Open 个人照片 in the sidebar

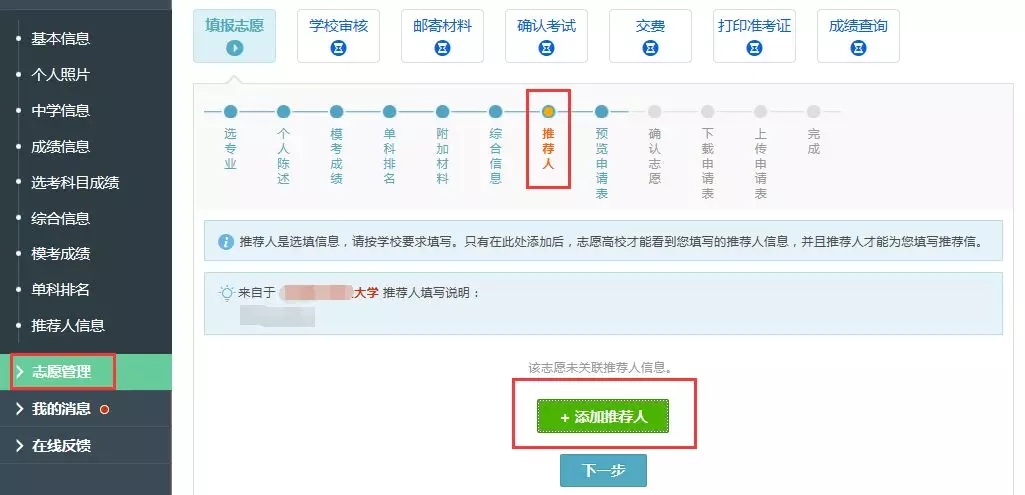pyautogui.click(x=60, y=75)
